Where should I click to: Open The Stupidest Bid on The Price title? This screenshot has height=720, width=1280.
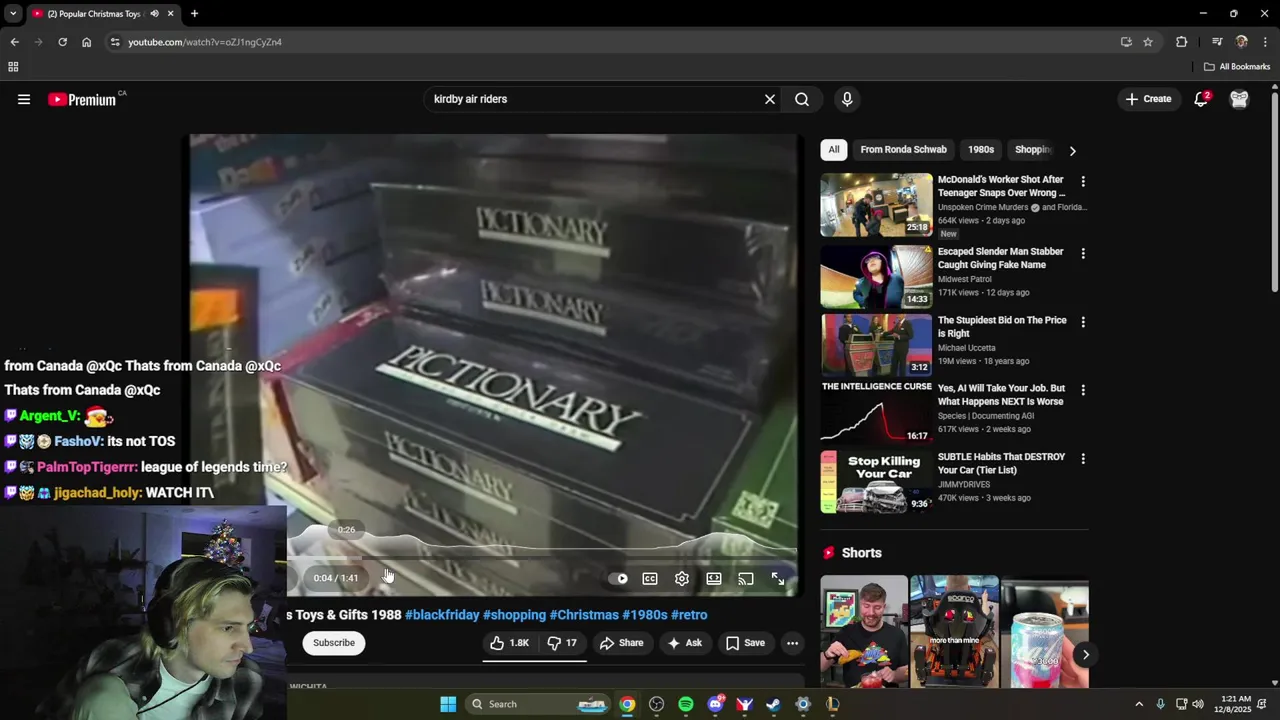click(x=1002, y=327)
